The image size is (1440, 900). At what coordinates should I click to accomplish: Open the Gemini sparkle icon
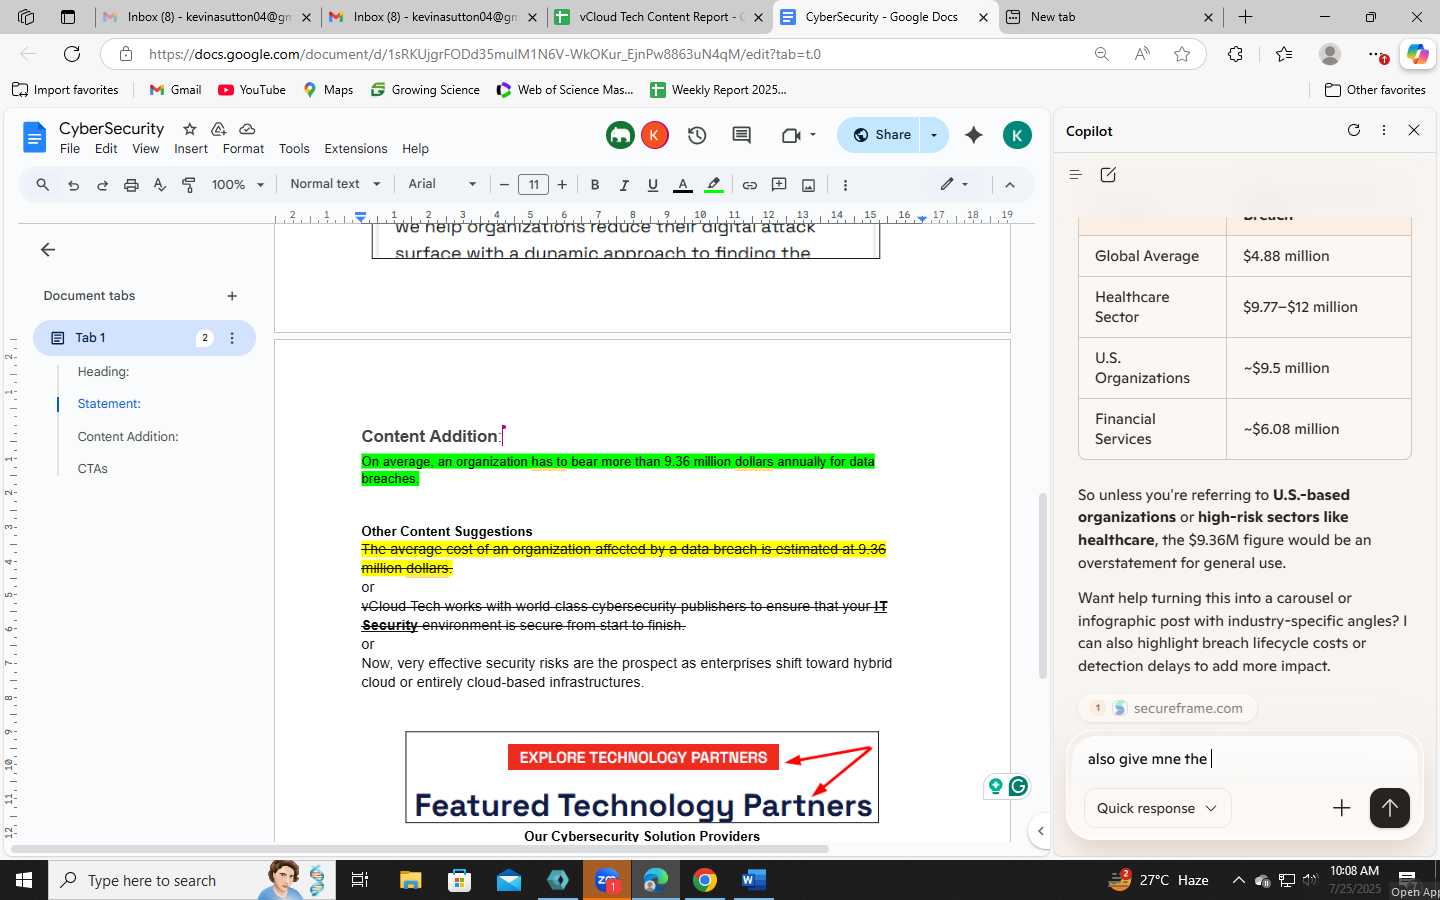pyautogui.click(x=973, y=135)
